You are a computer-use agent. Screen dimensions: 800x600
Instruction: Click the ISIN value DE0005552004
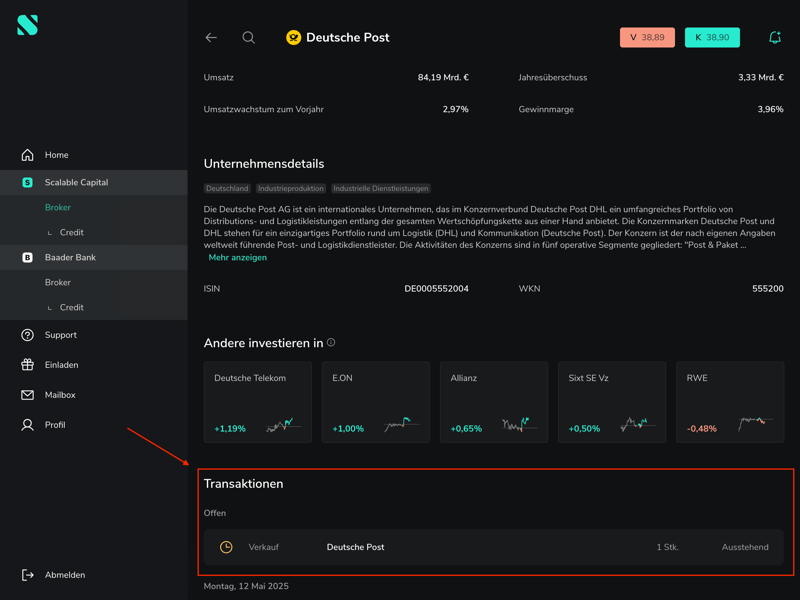pos(436,289)
